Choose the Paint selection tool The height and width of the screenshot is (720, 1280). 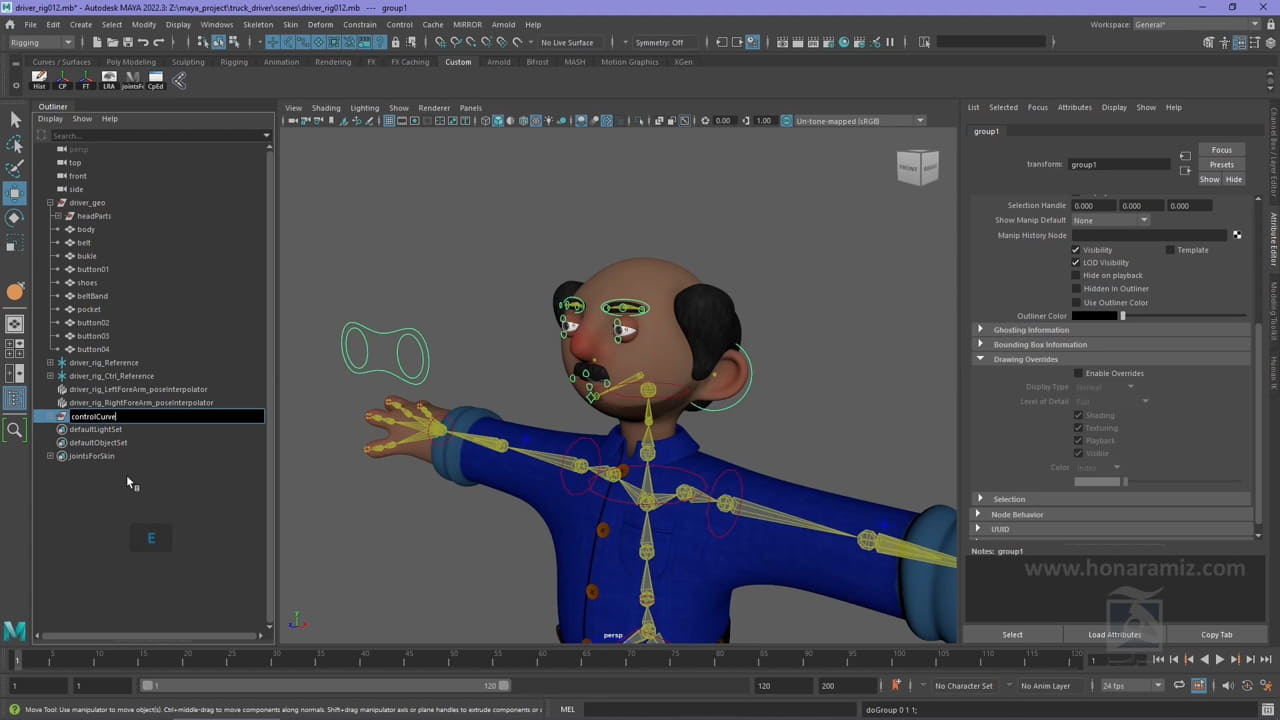[15, 168]
